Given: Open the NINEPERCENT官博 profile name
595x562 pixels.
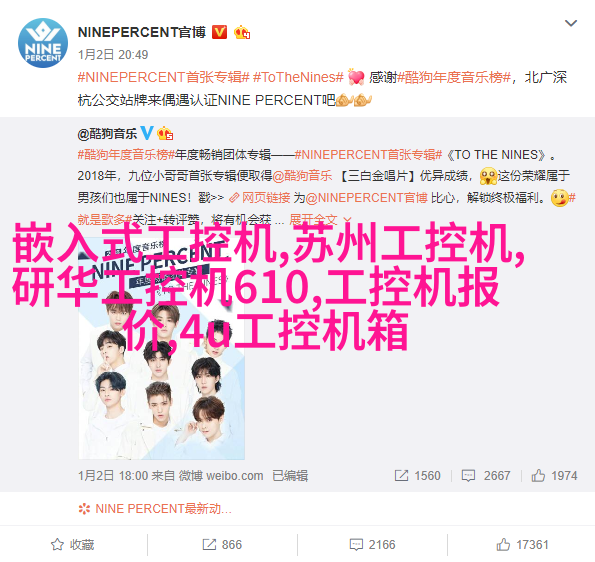Looking at the screenshot, I should tap(142, 32).
